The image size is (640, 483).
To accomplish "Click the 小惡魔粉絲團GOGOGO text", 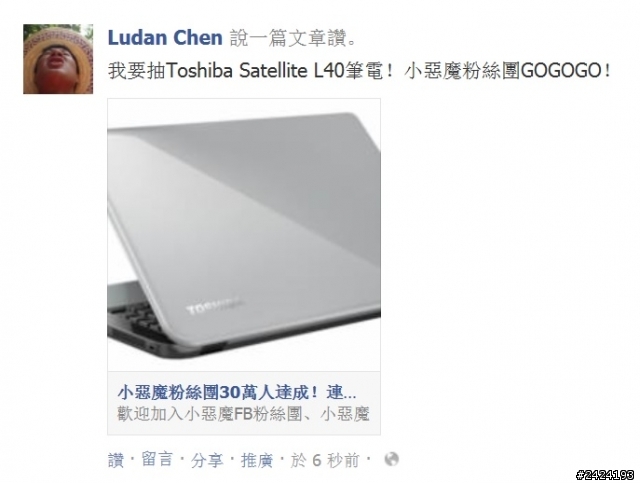I will pos(507,71).
